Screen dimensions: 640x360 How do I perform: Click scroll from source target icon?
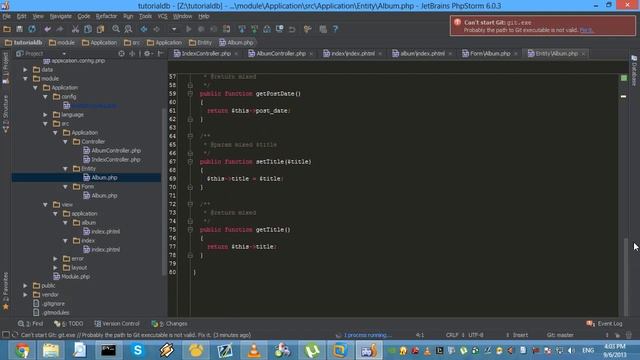tap(121, 53)
